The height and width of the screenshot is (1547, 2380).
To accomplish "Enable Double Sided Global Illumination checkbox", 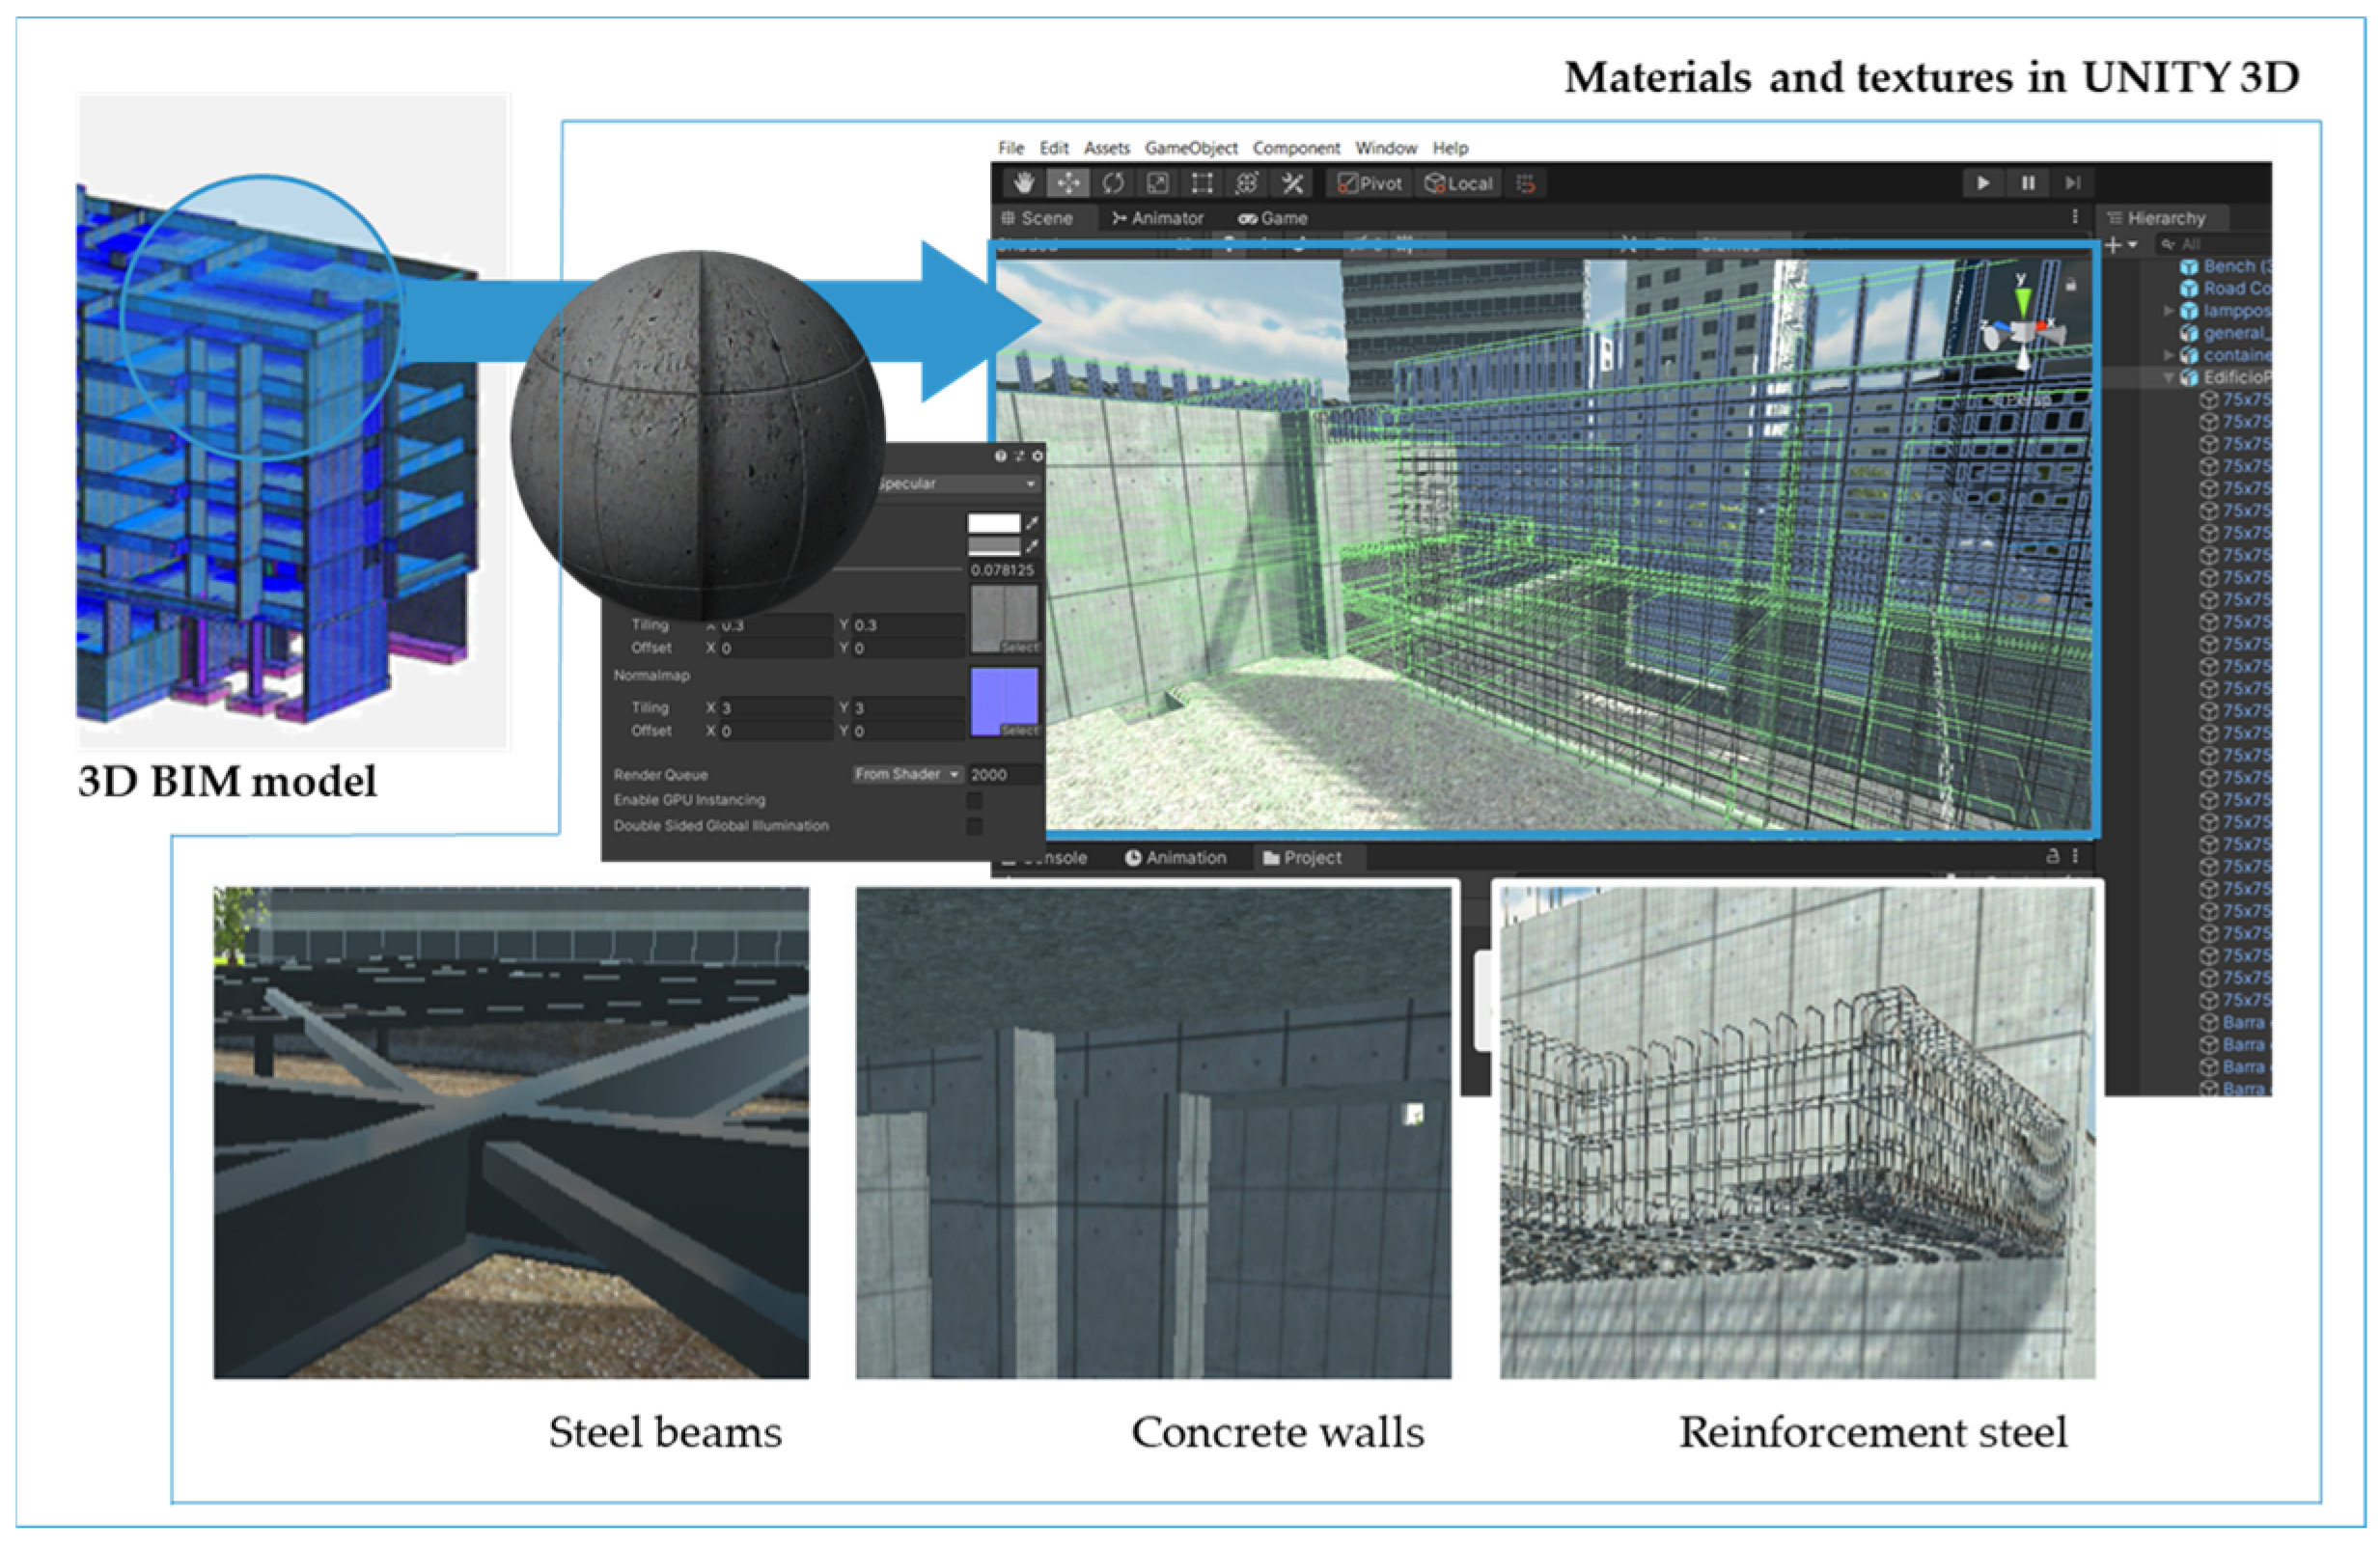I will pyautogui.click(x=974, y=827).
